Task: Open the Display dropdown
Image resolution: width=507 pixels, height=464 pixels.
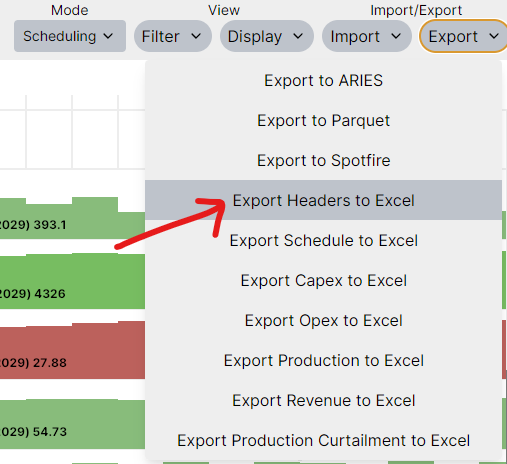Action: click(x=267, y=36)
